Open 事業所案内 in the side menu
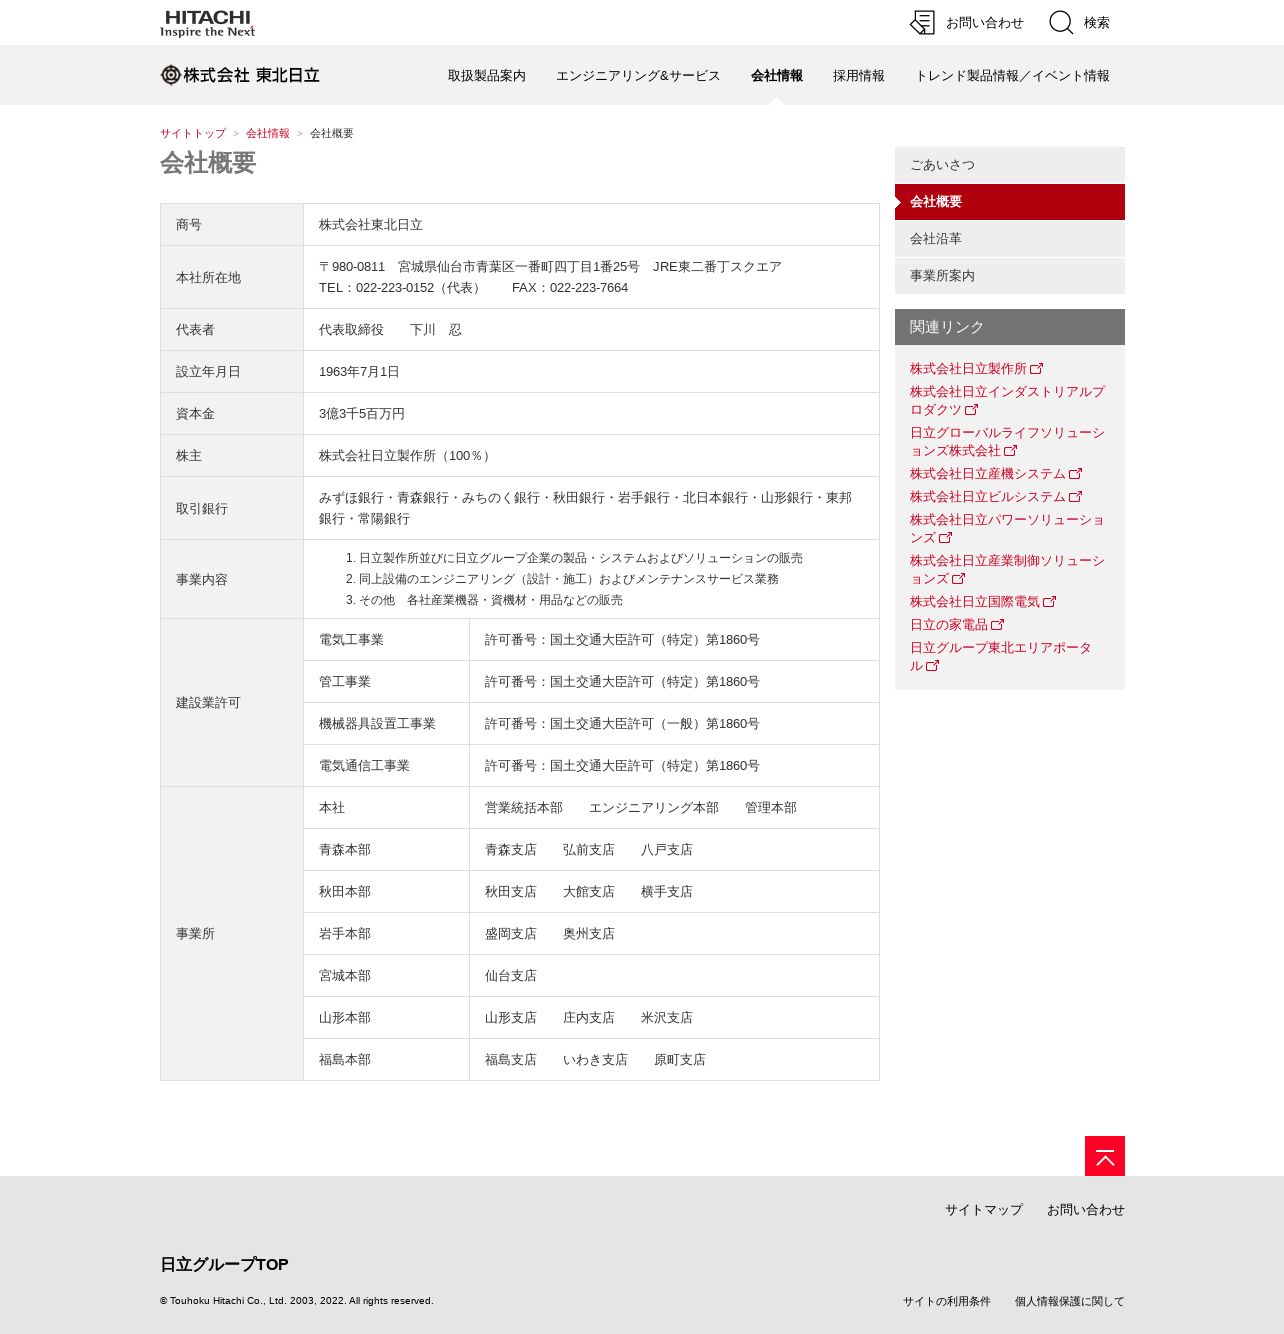Viewport: 1284px width, 1334px height. 1010,276
